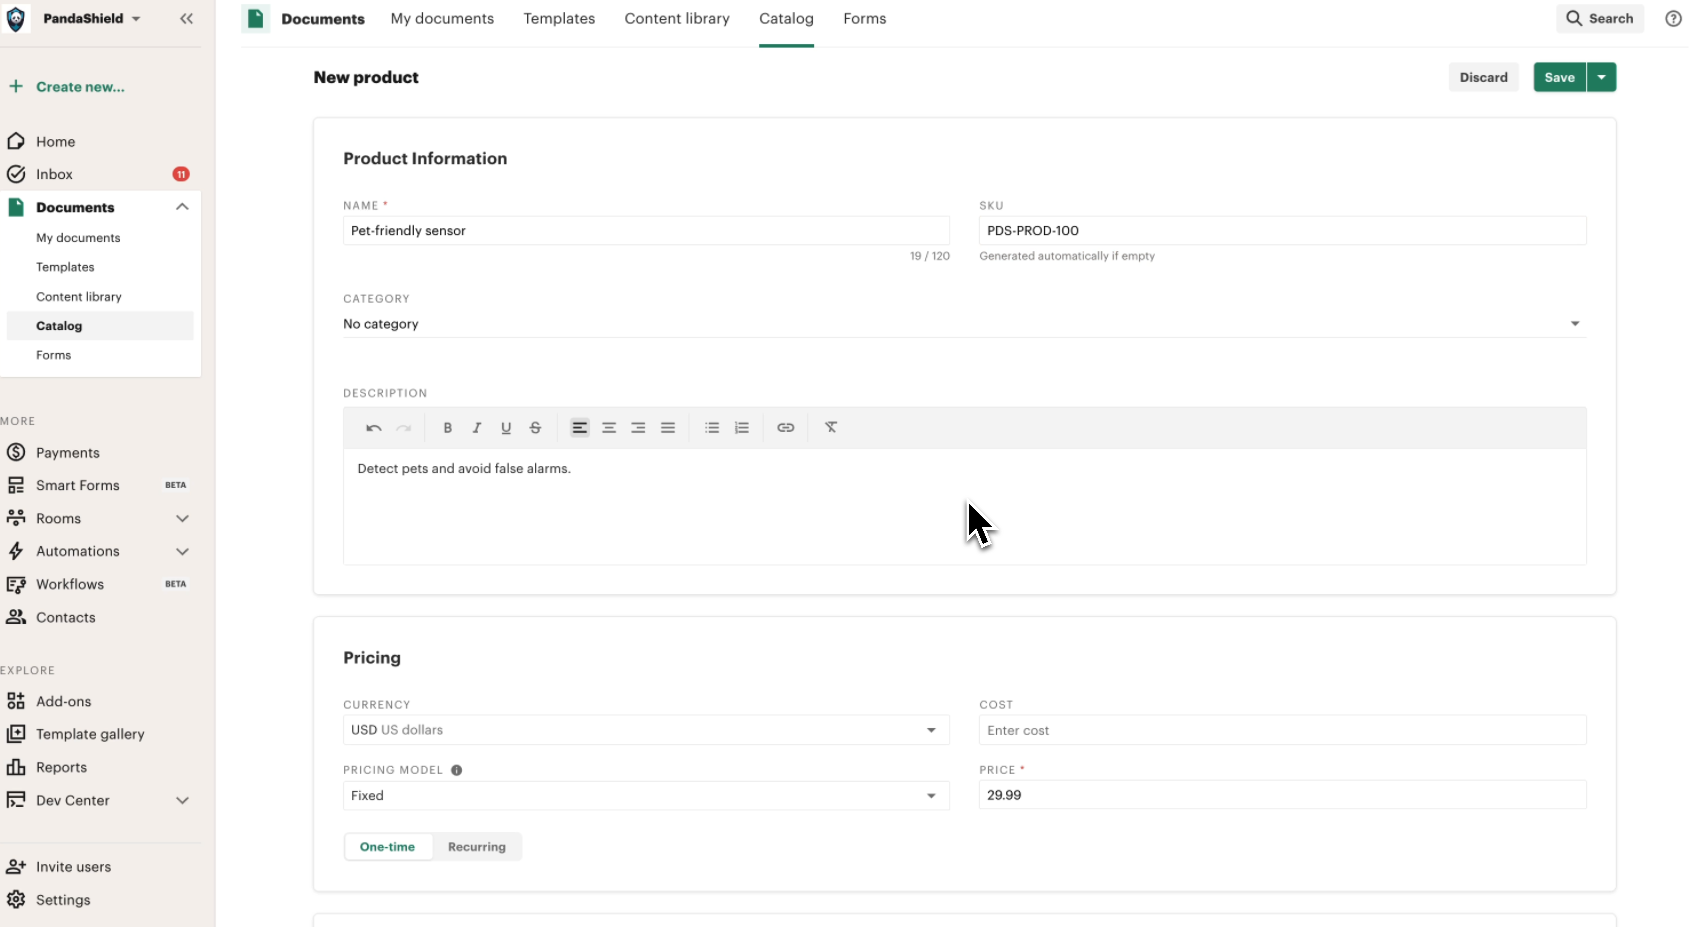Collapse the sidebar with double-chevron icon
Viewport: 1705px width, 927px height.
186,19
